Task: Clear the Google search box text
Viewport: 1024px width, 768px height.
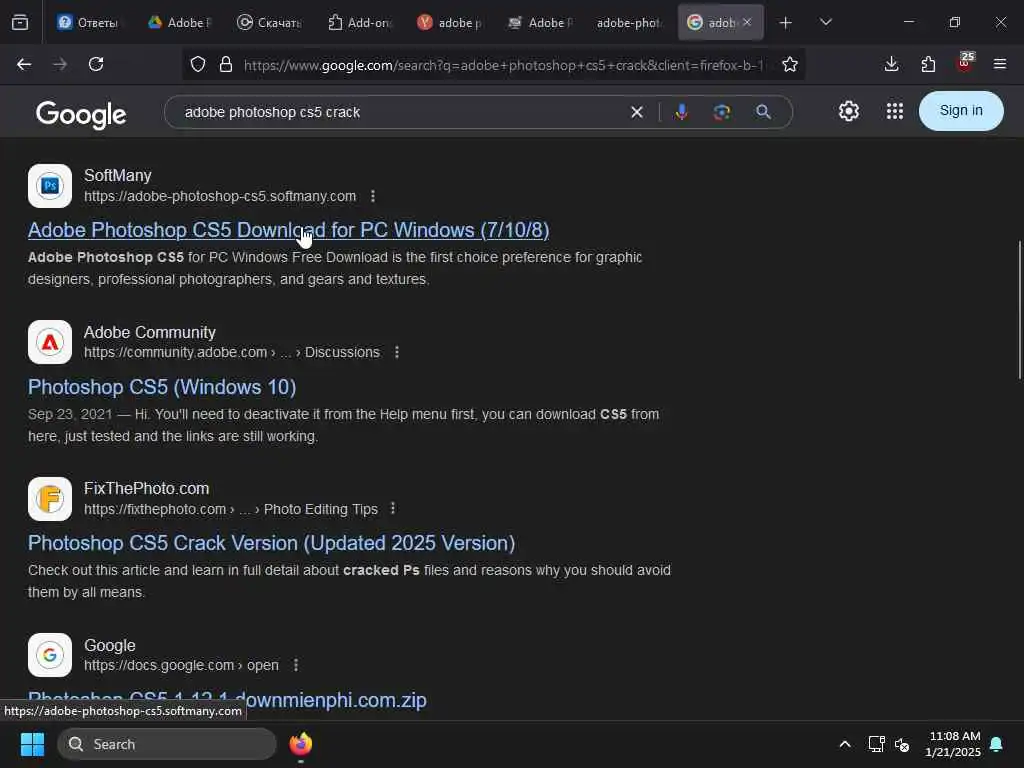Action: [x=637, y=112]
